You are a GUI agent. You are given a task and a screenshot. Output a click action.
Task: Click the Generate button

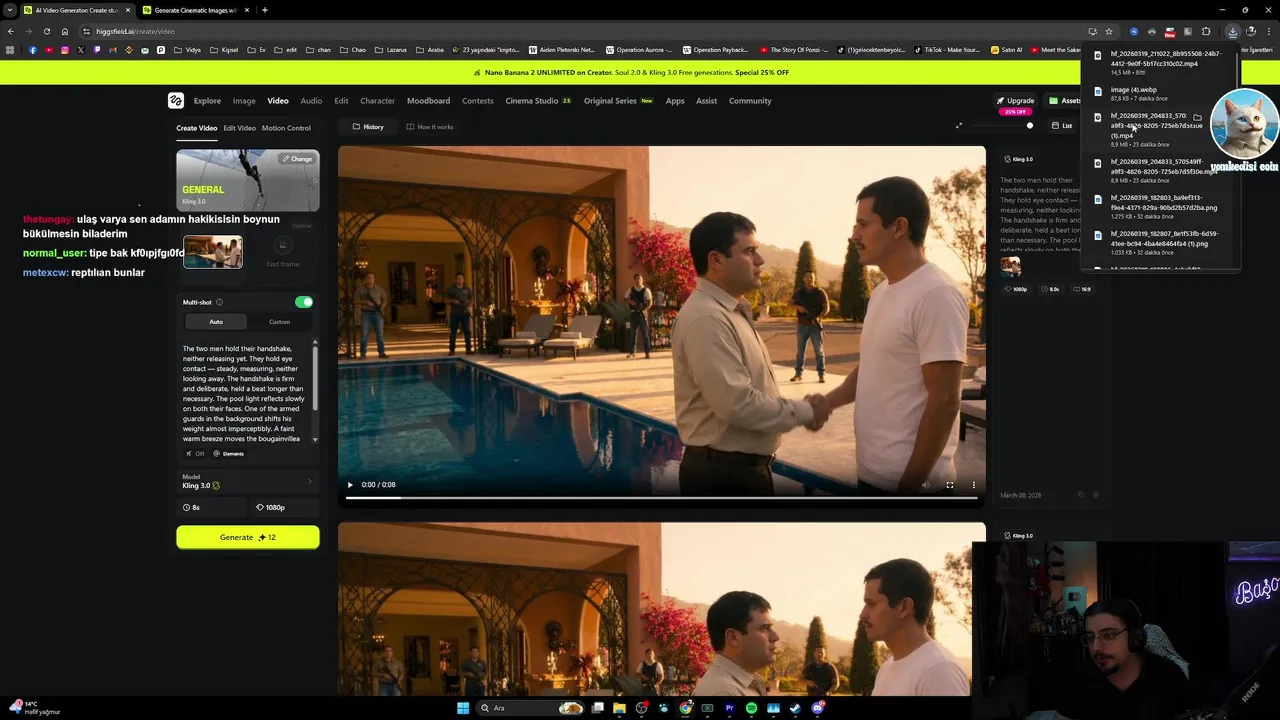click(x=248, y=537)
